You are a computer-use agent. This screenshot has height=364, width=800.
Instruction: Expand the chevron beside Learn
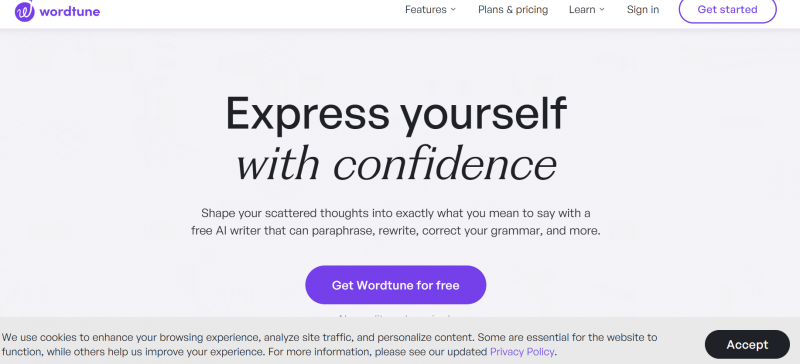[x=602, y=10]
